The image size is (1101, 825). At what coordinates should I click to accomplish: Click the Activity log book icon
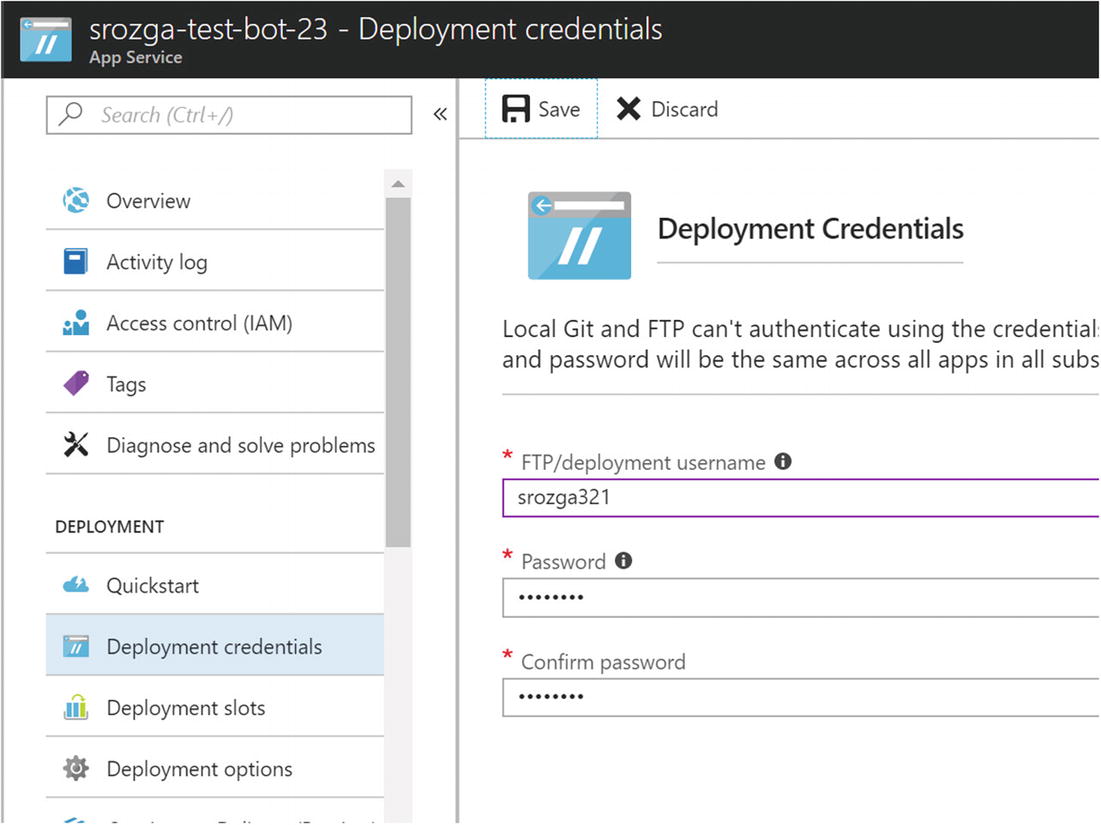pos(76,262)
